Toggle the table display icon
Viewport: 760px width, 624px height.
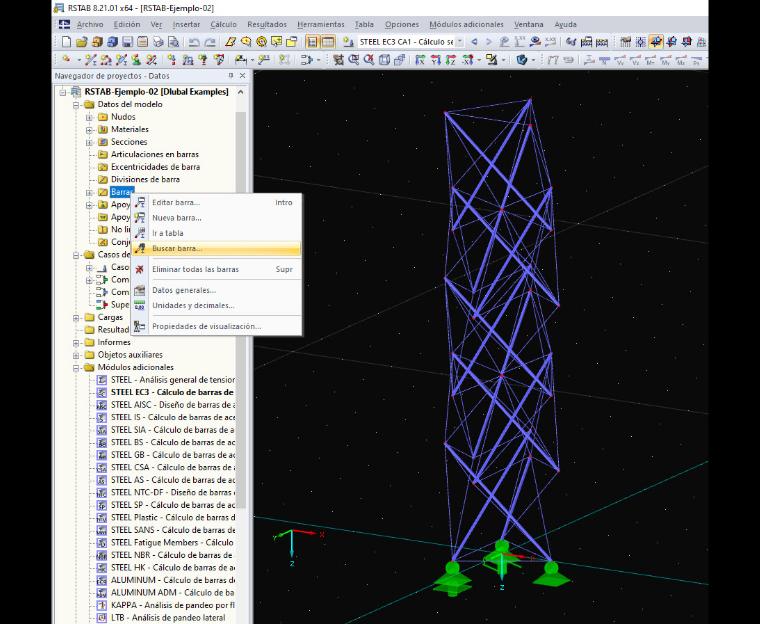[x=328, y=42]
